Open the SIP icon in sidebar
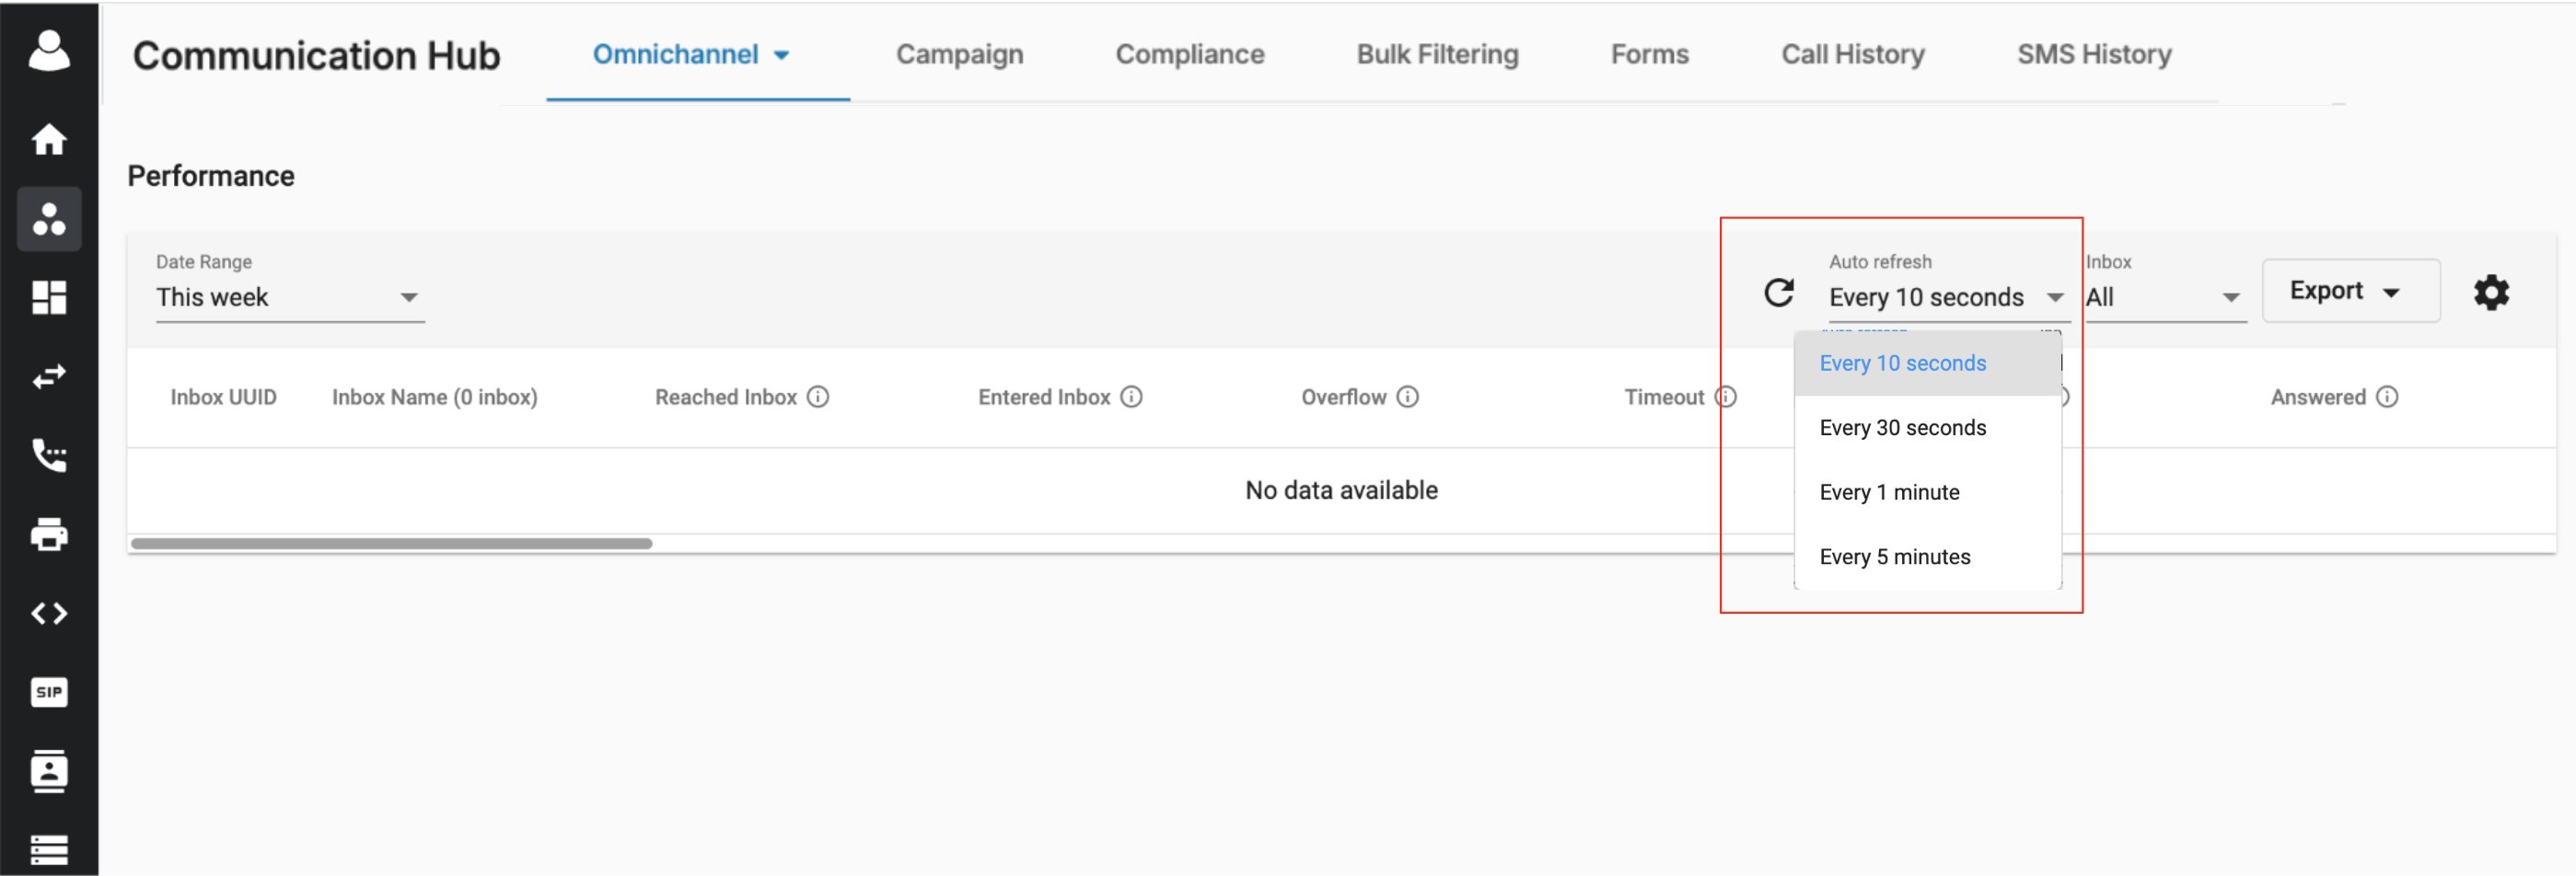Screen dimensions: 2576x876 click(x=49, y=692)
